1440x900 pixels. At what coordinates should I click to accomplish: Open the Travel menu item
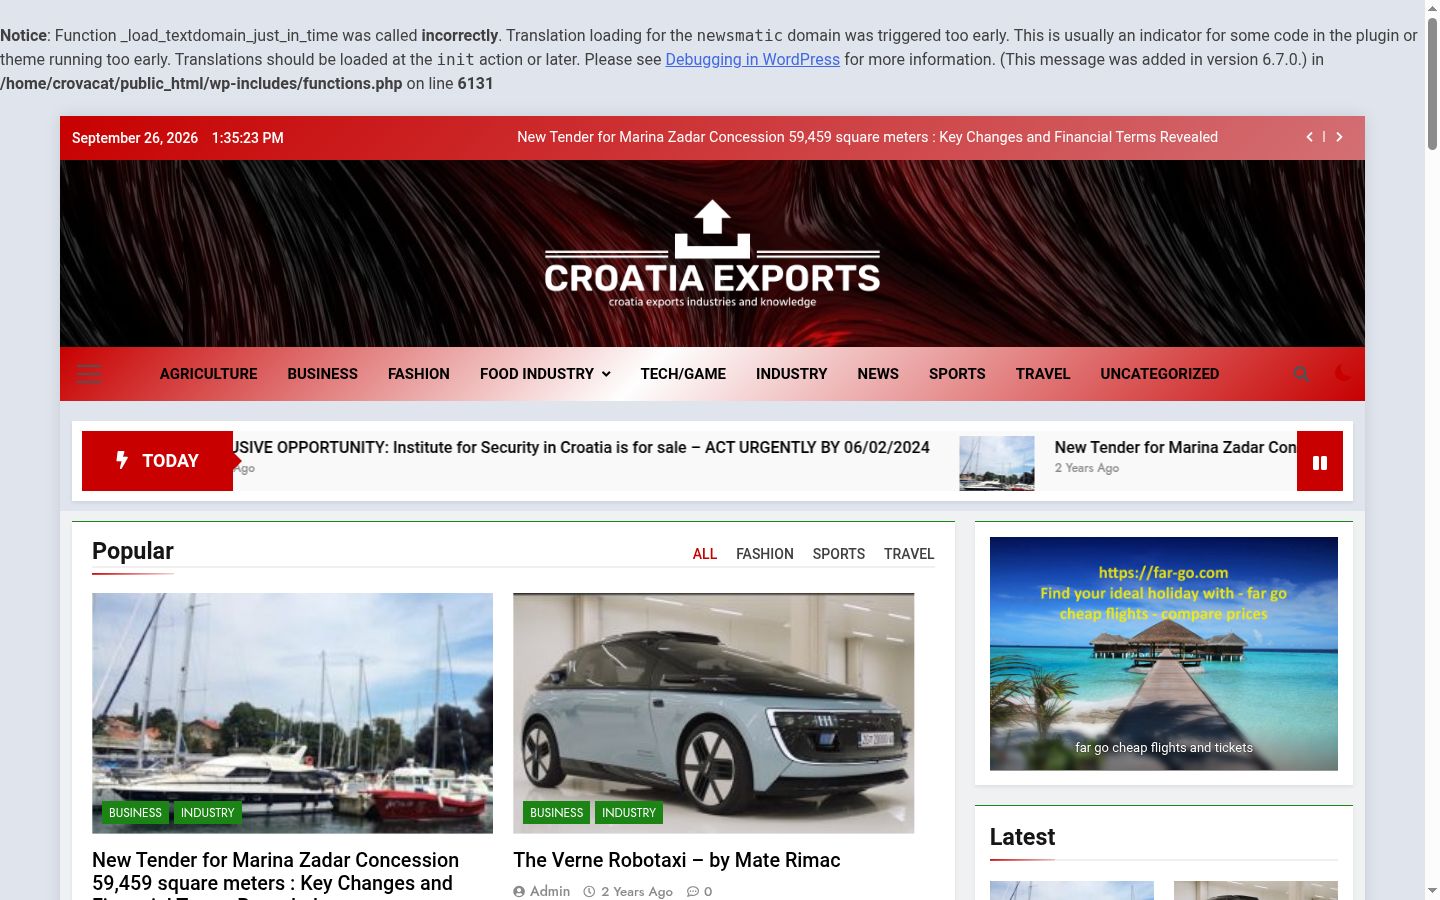[x=1043, y=374]
